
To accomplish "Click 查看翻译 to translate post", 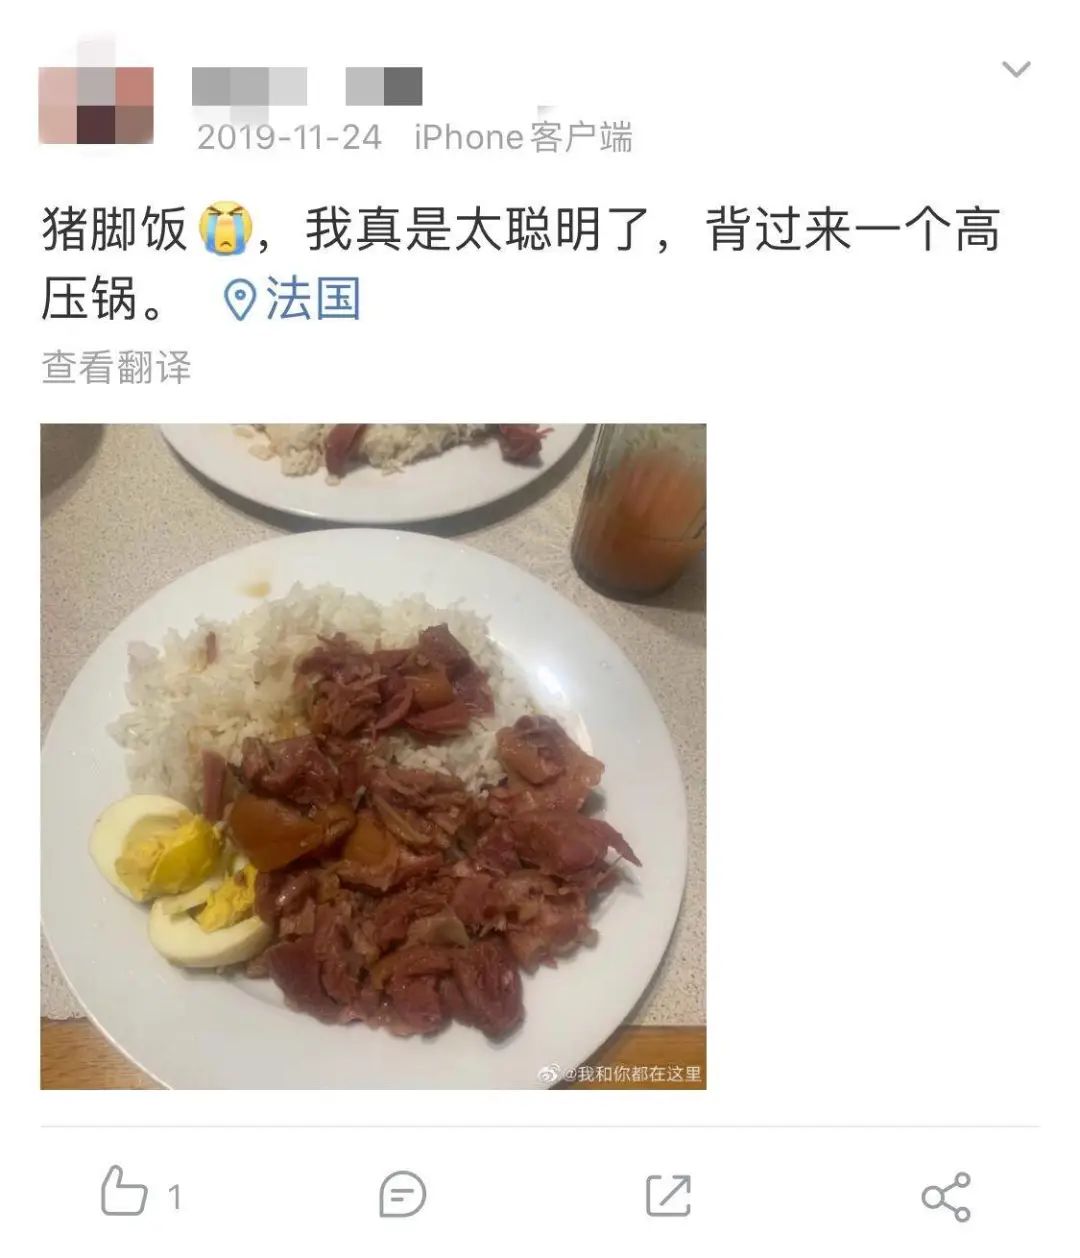I will coord(116,367).
